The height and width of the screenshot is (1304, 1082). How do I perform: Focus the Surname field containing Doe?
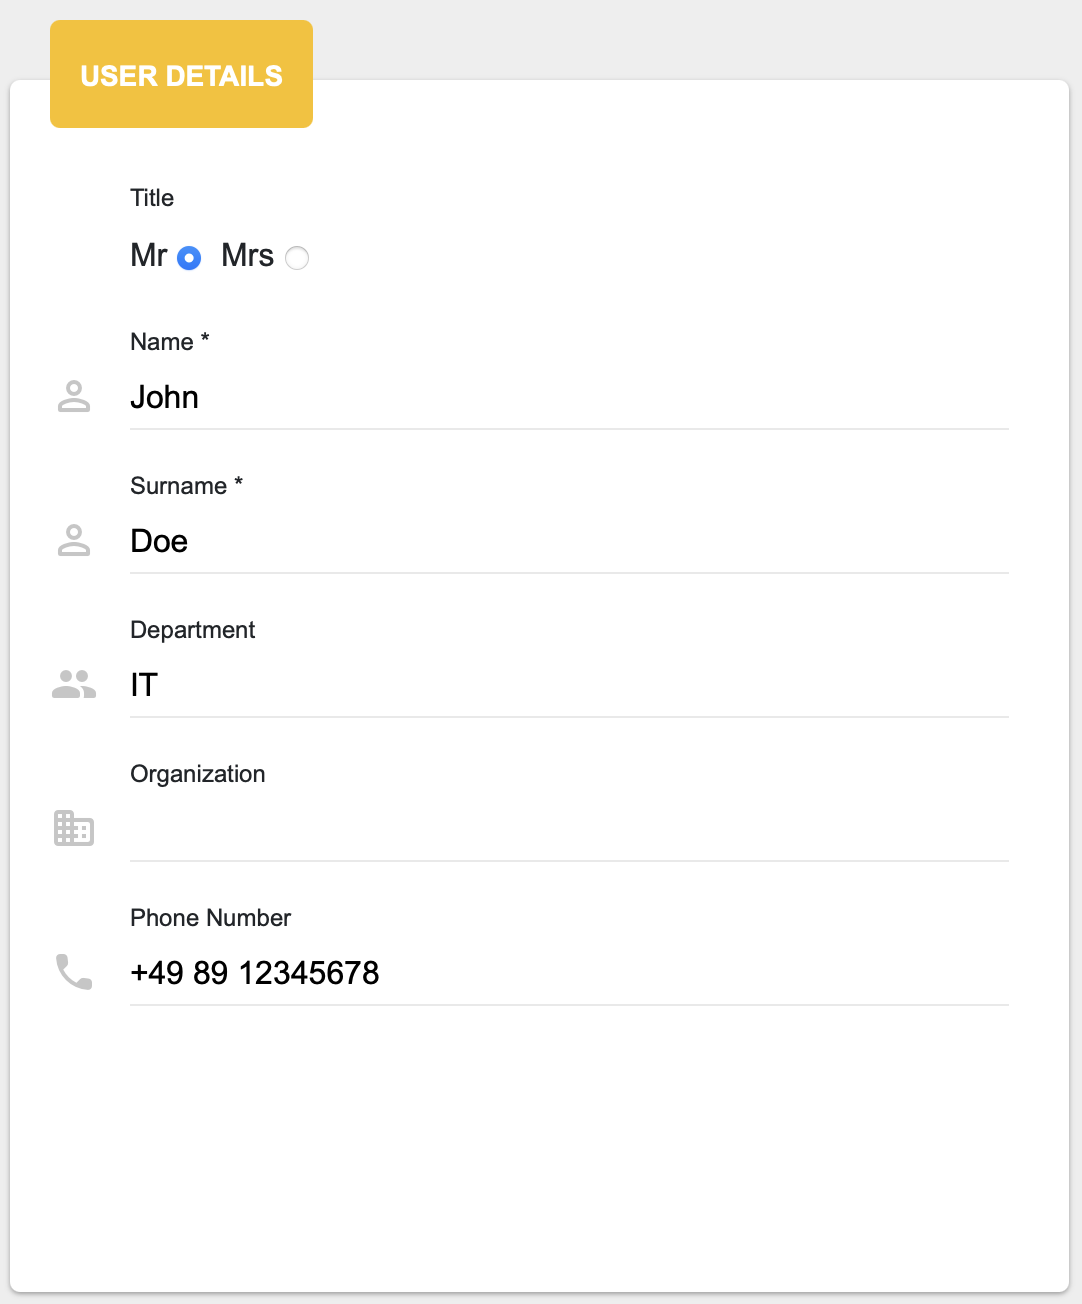pyautogui.click(x=569, y=542)
